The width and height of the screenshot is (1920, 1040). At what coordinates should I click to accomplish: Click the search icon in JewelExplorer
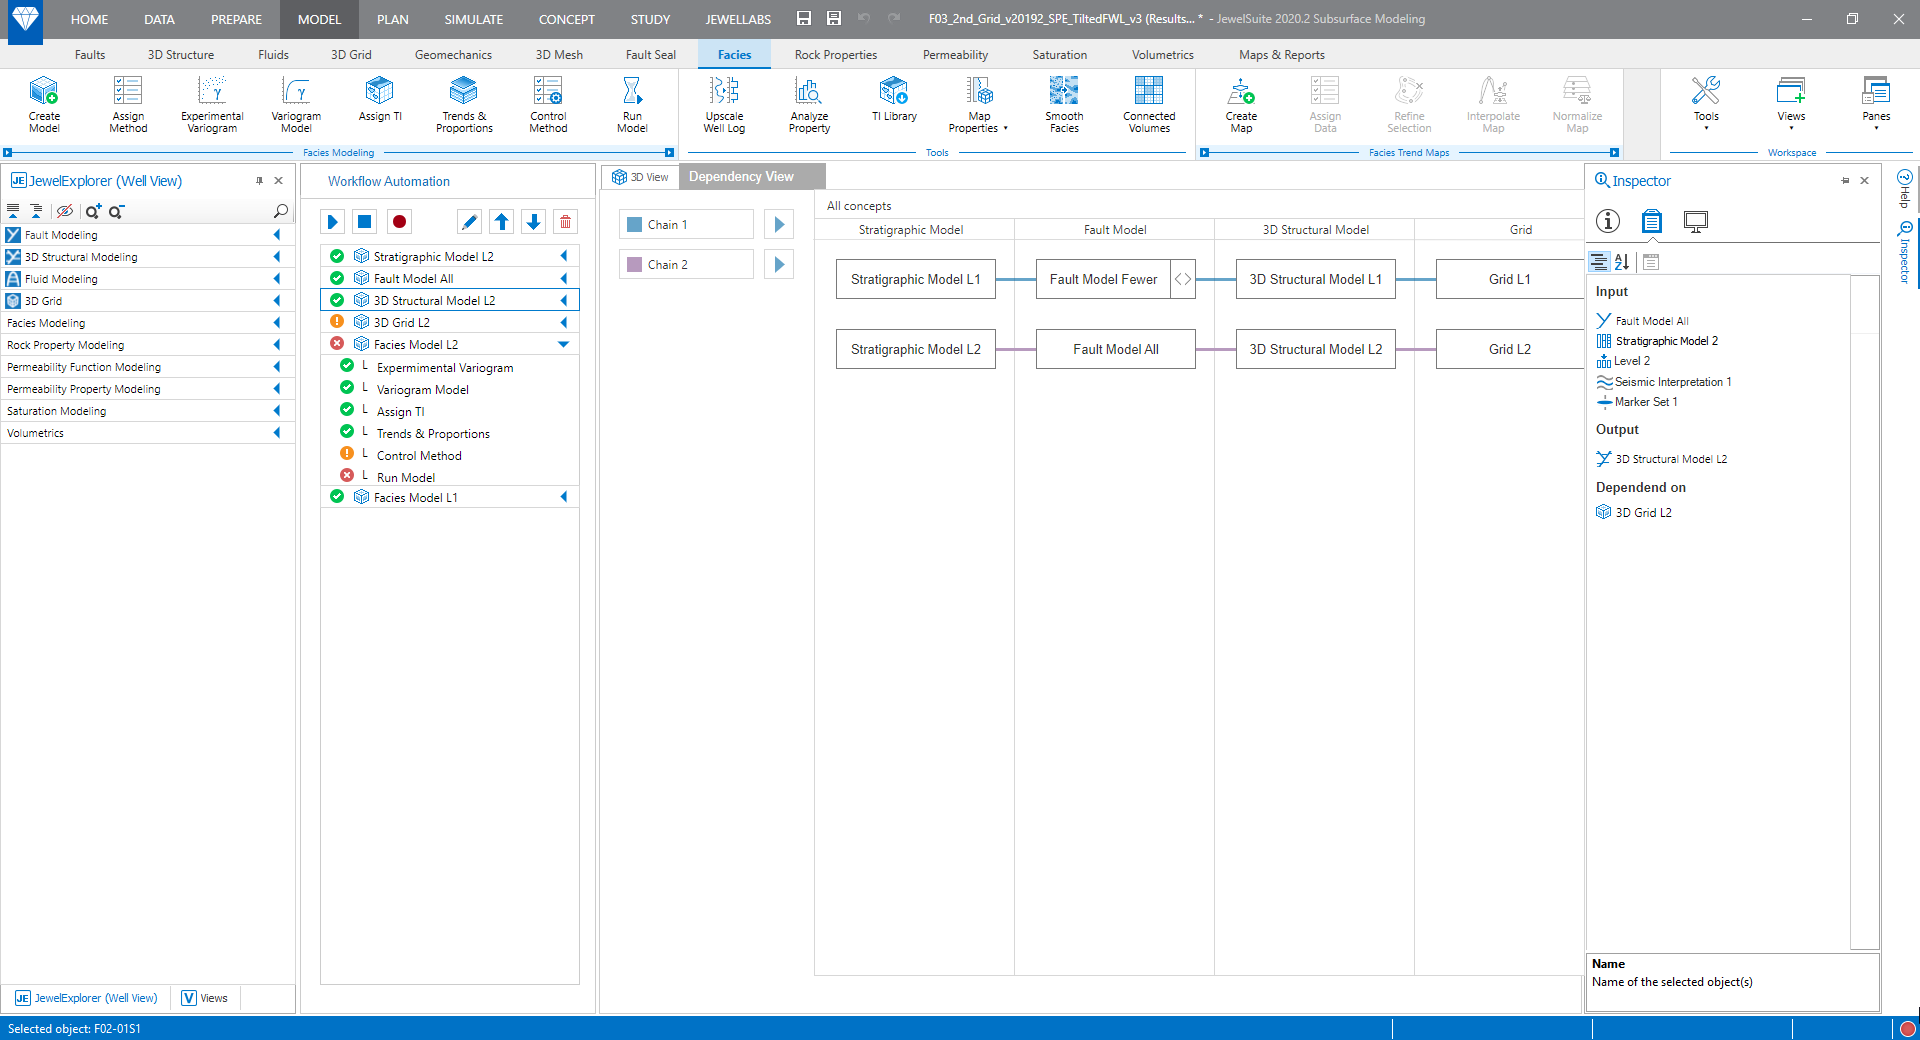tap(281, 211)
